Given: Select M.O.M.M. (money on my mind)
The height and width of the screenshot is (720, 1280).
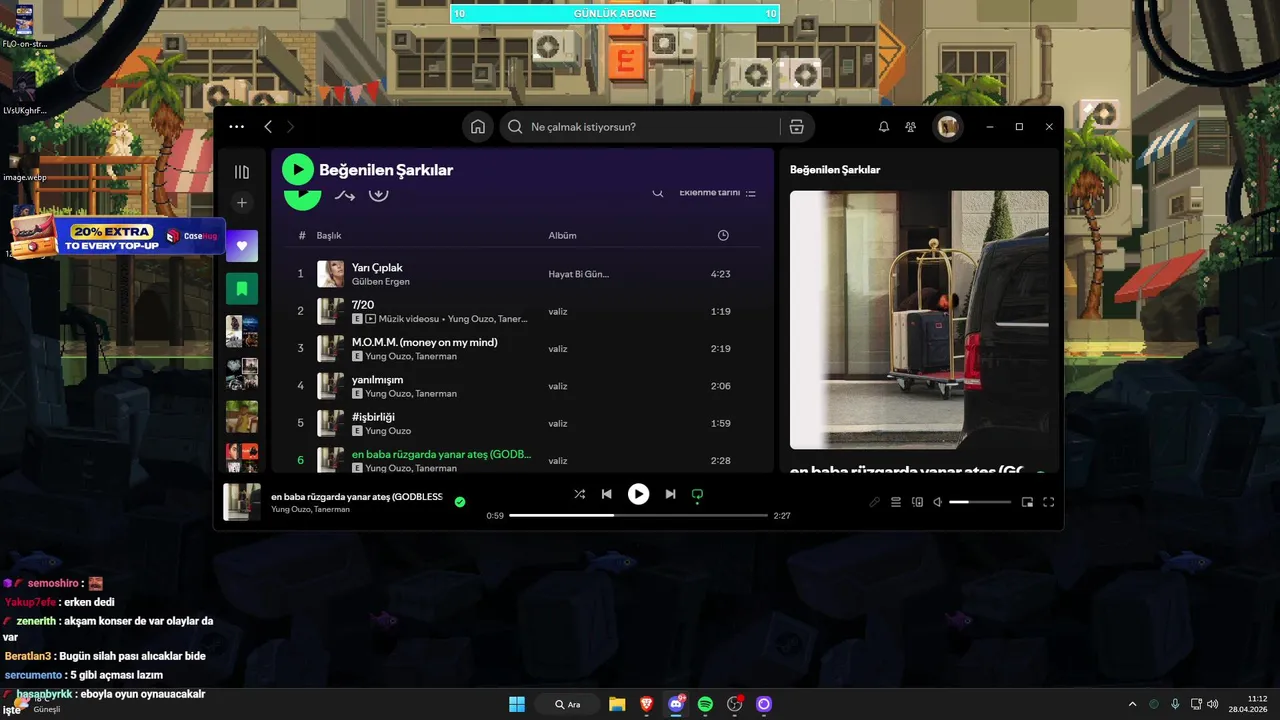Looking at the screenshot, I should tap(424, 342).
